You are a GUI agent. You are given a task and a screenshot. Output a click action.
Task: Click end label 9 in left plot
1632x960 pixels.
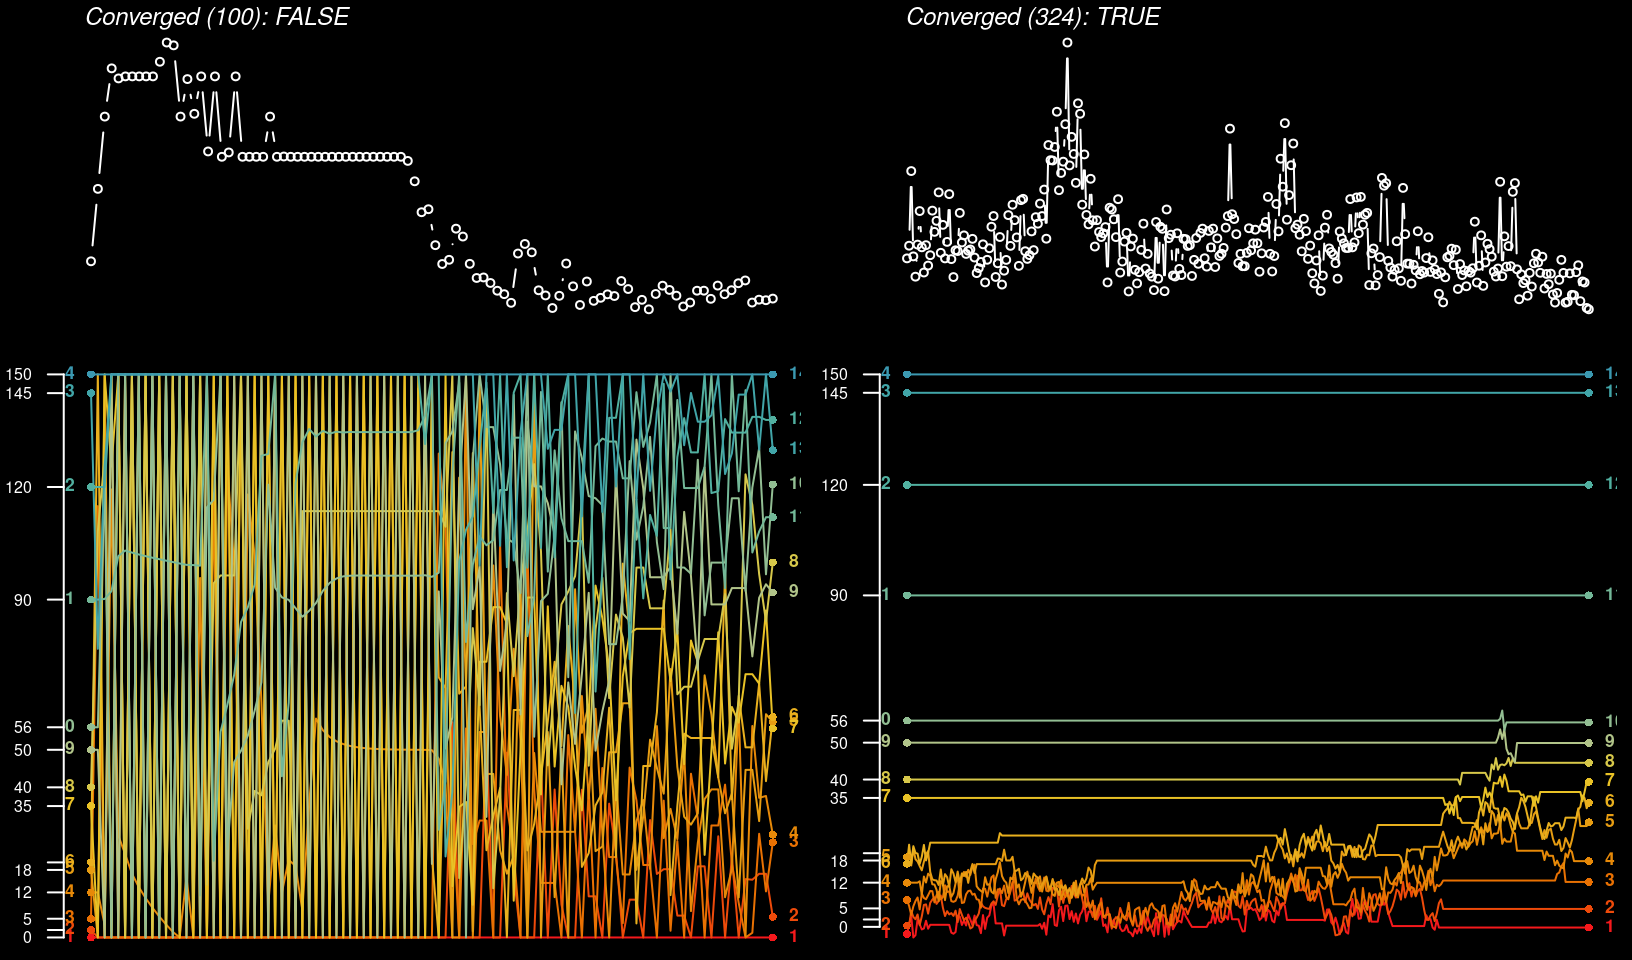pyautogui.click(x=793, y=591)
